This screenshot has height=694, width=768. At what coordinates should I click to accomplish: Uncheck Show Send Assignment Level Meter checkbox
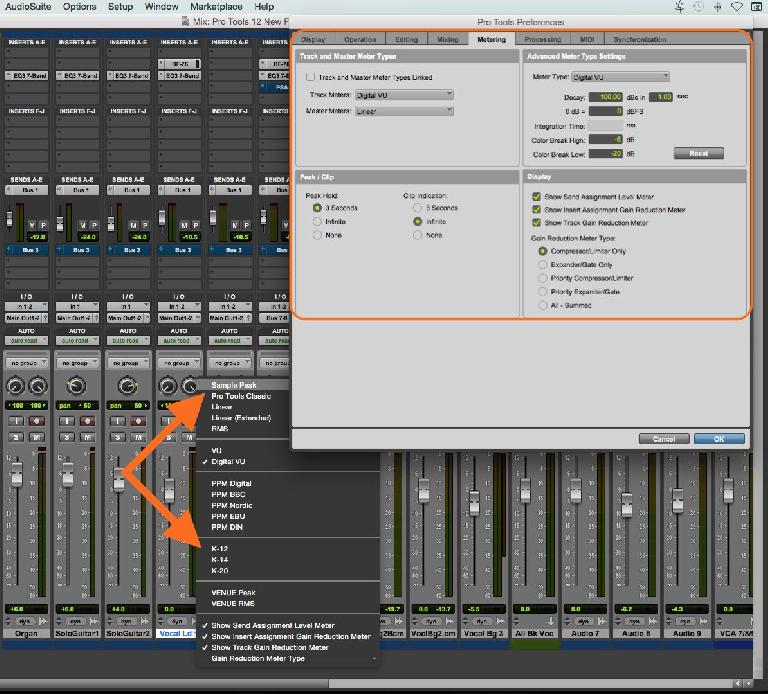pyautogui.click(x=536, y=196)
